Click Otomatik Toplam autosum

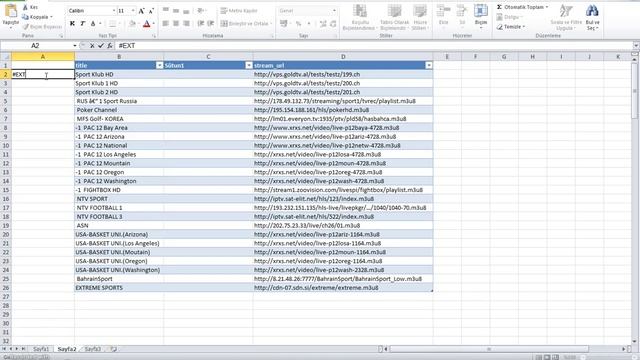[522, 7]
